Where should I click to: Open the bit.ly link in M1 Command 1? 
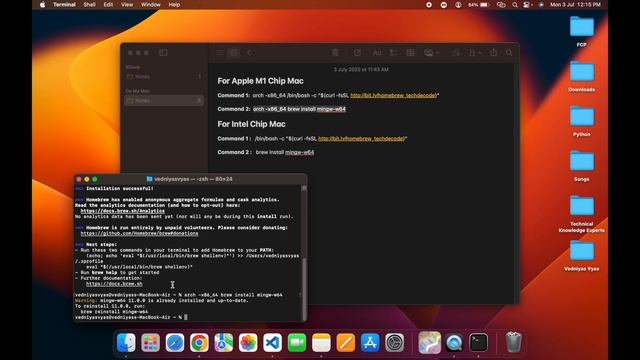click(x=393, y=95)
